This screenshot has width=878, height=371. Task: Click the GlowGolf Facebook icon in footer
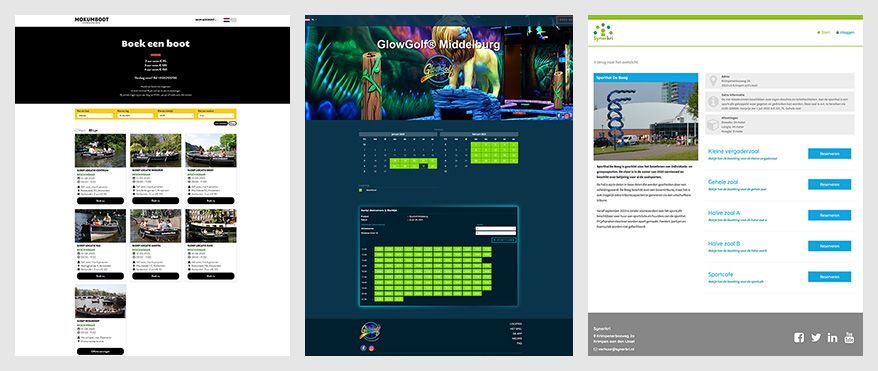coord(363,348)
